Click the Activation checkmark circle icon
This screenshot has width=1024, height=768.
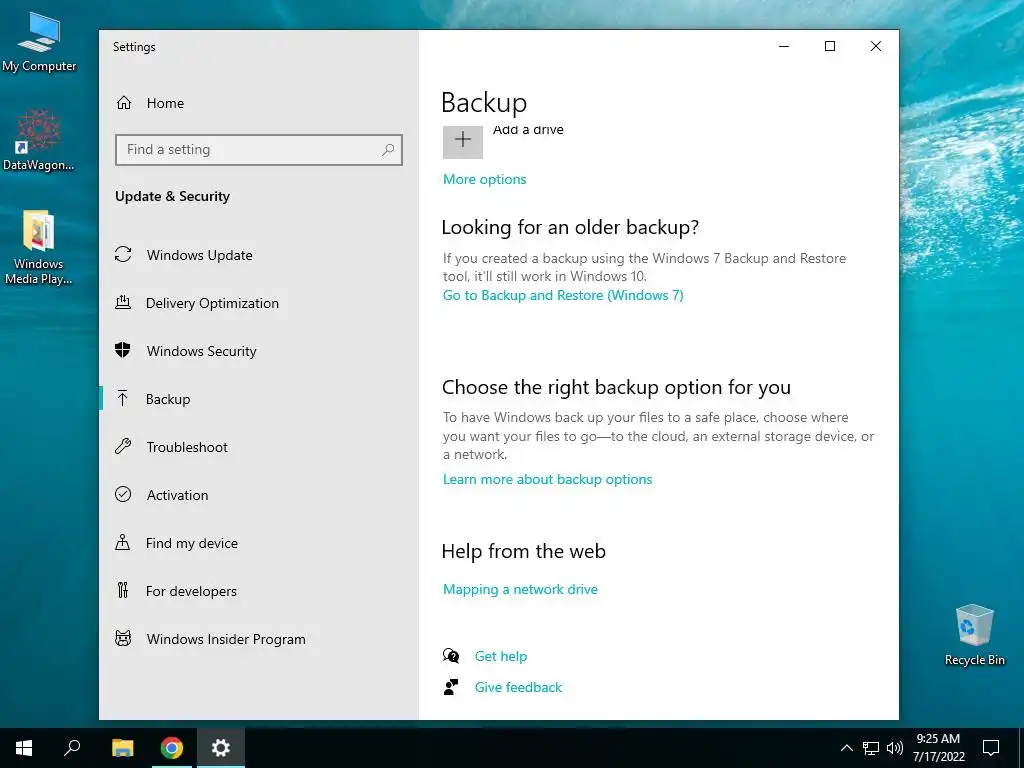(123, 494)
